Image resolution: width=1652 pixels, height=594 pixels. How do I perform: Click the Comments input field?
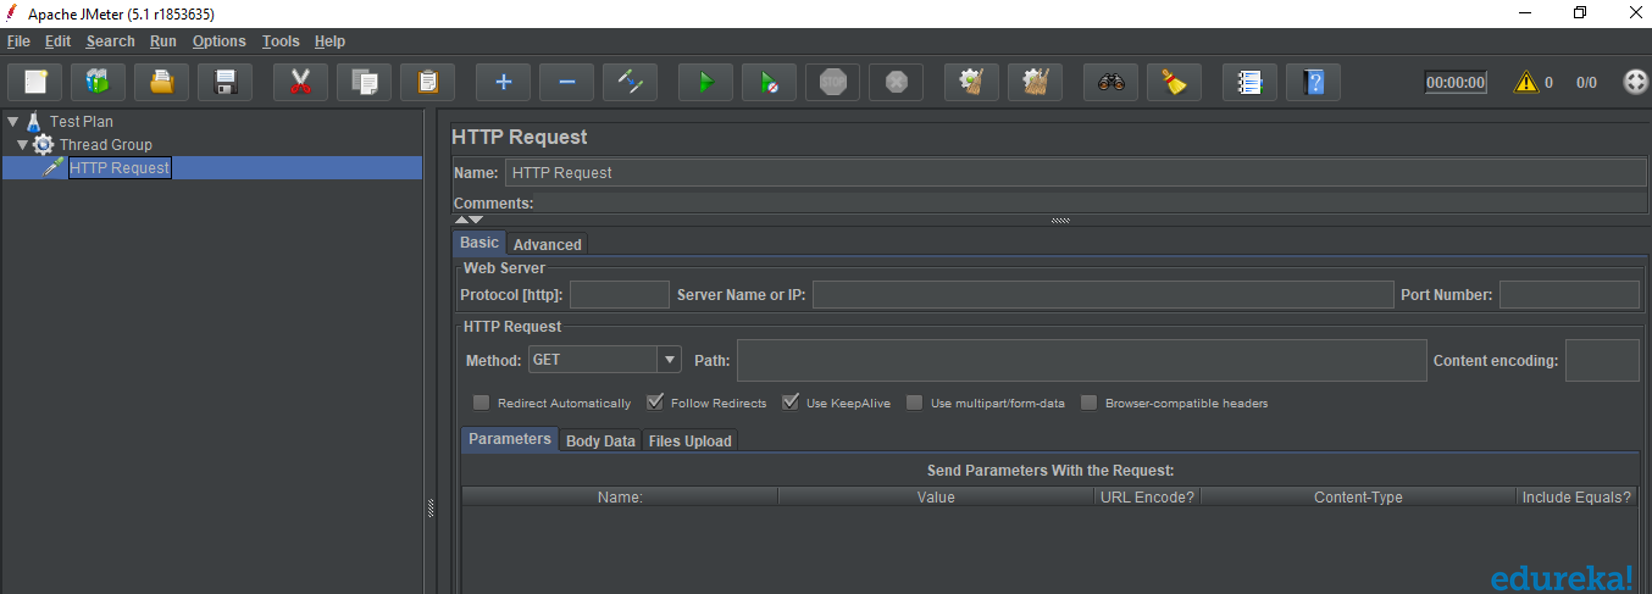point(1090,203)
